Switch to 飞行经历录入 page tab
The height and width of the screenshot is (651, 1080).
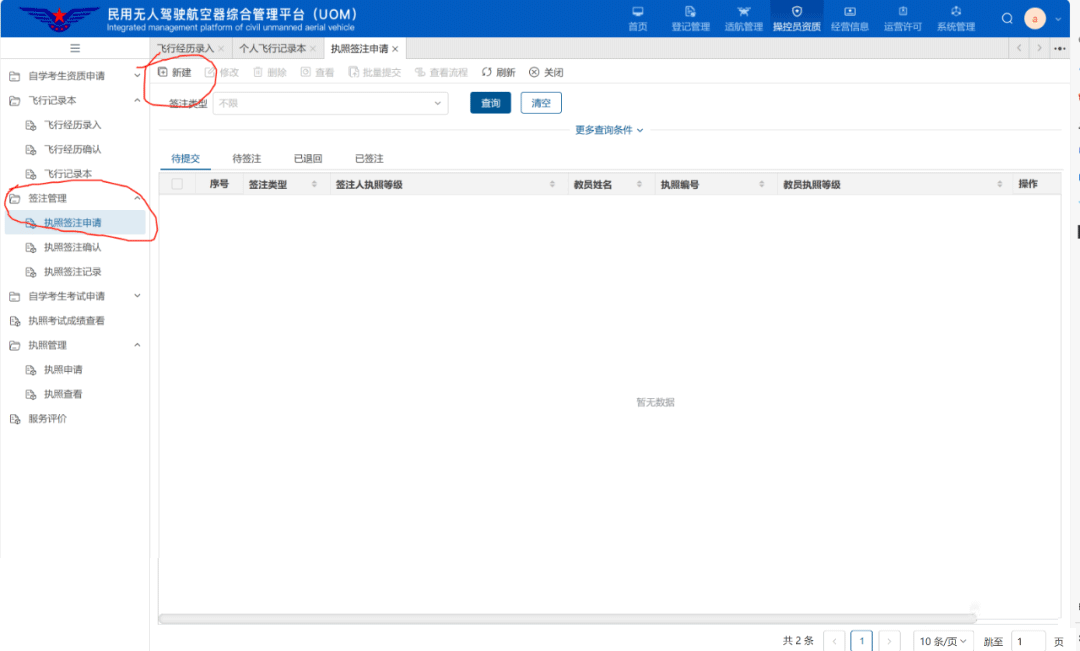click(185, 49)
